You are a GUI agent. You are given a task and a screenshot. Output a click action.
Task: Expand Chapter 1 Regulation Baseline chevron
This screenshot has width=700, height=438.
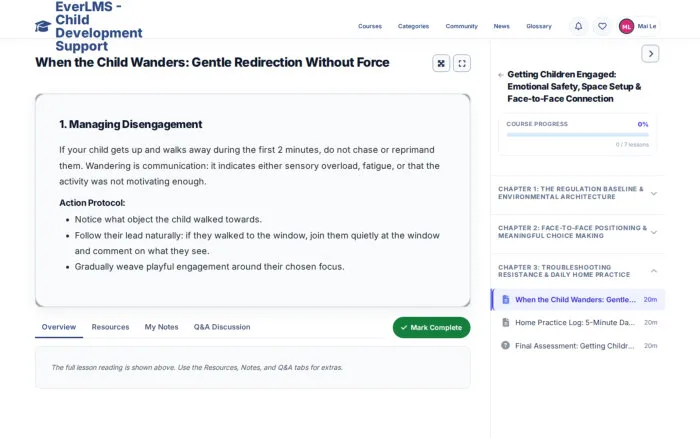coord(654,193)
